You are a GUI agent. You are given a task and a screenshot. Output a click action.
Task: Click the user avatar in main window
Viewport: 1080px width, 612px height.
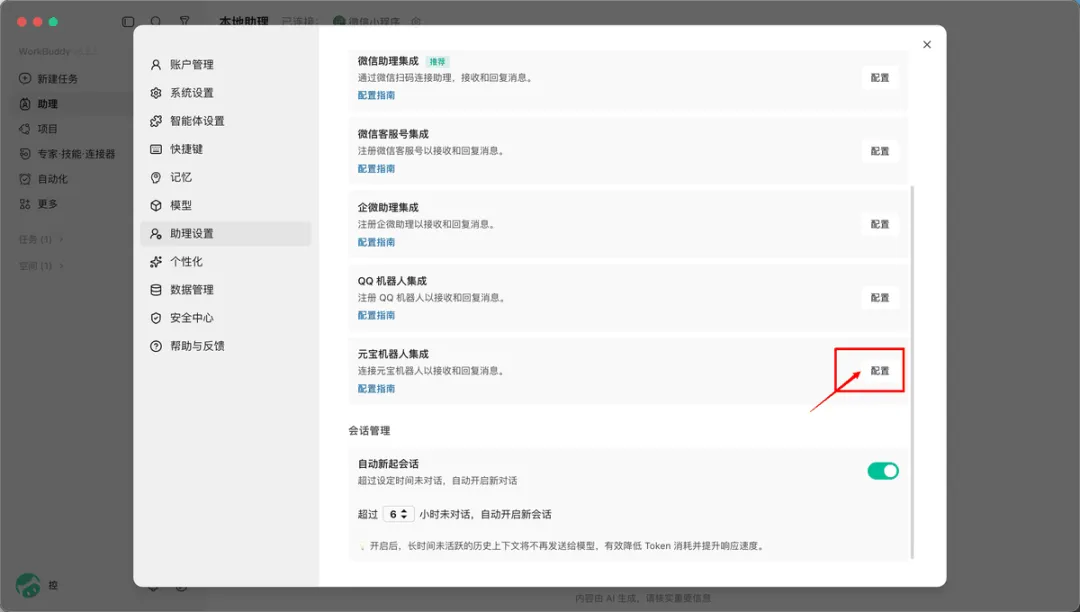[28, 585]
